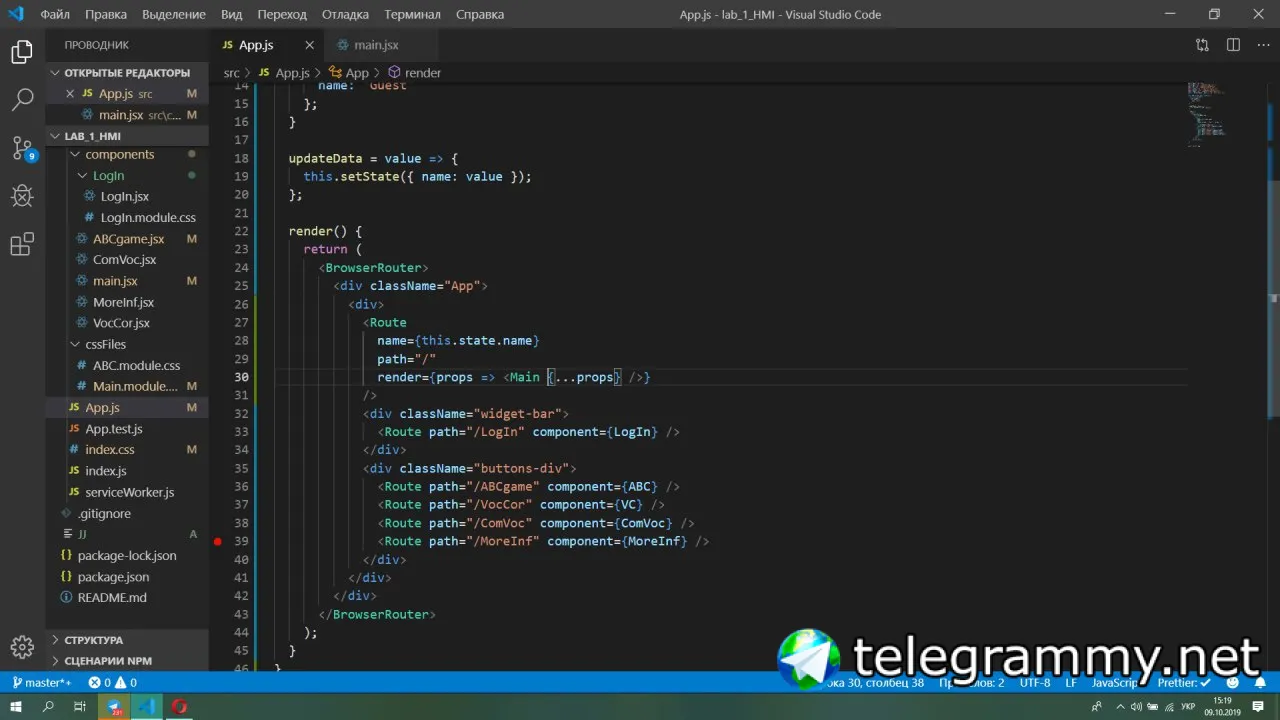Open the Переход menu

tap(282, 15)
